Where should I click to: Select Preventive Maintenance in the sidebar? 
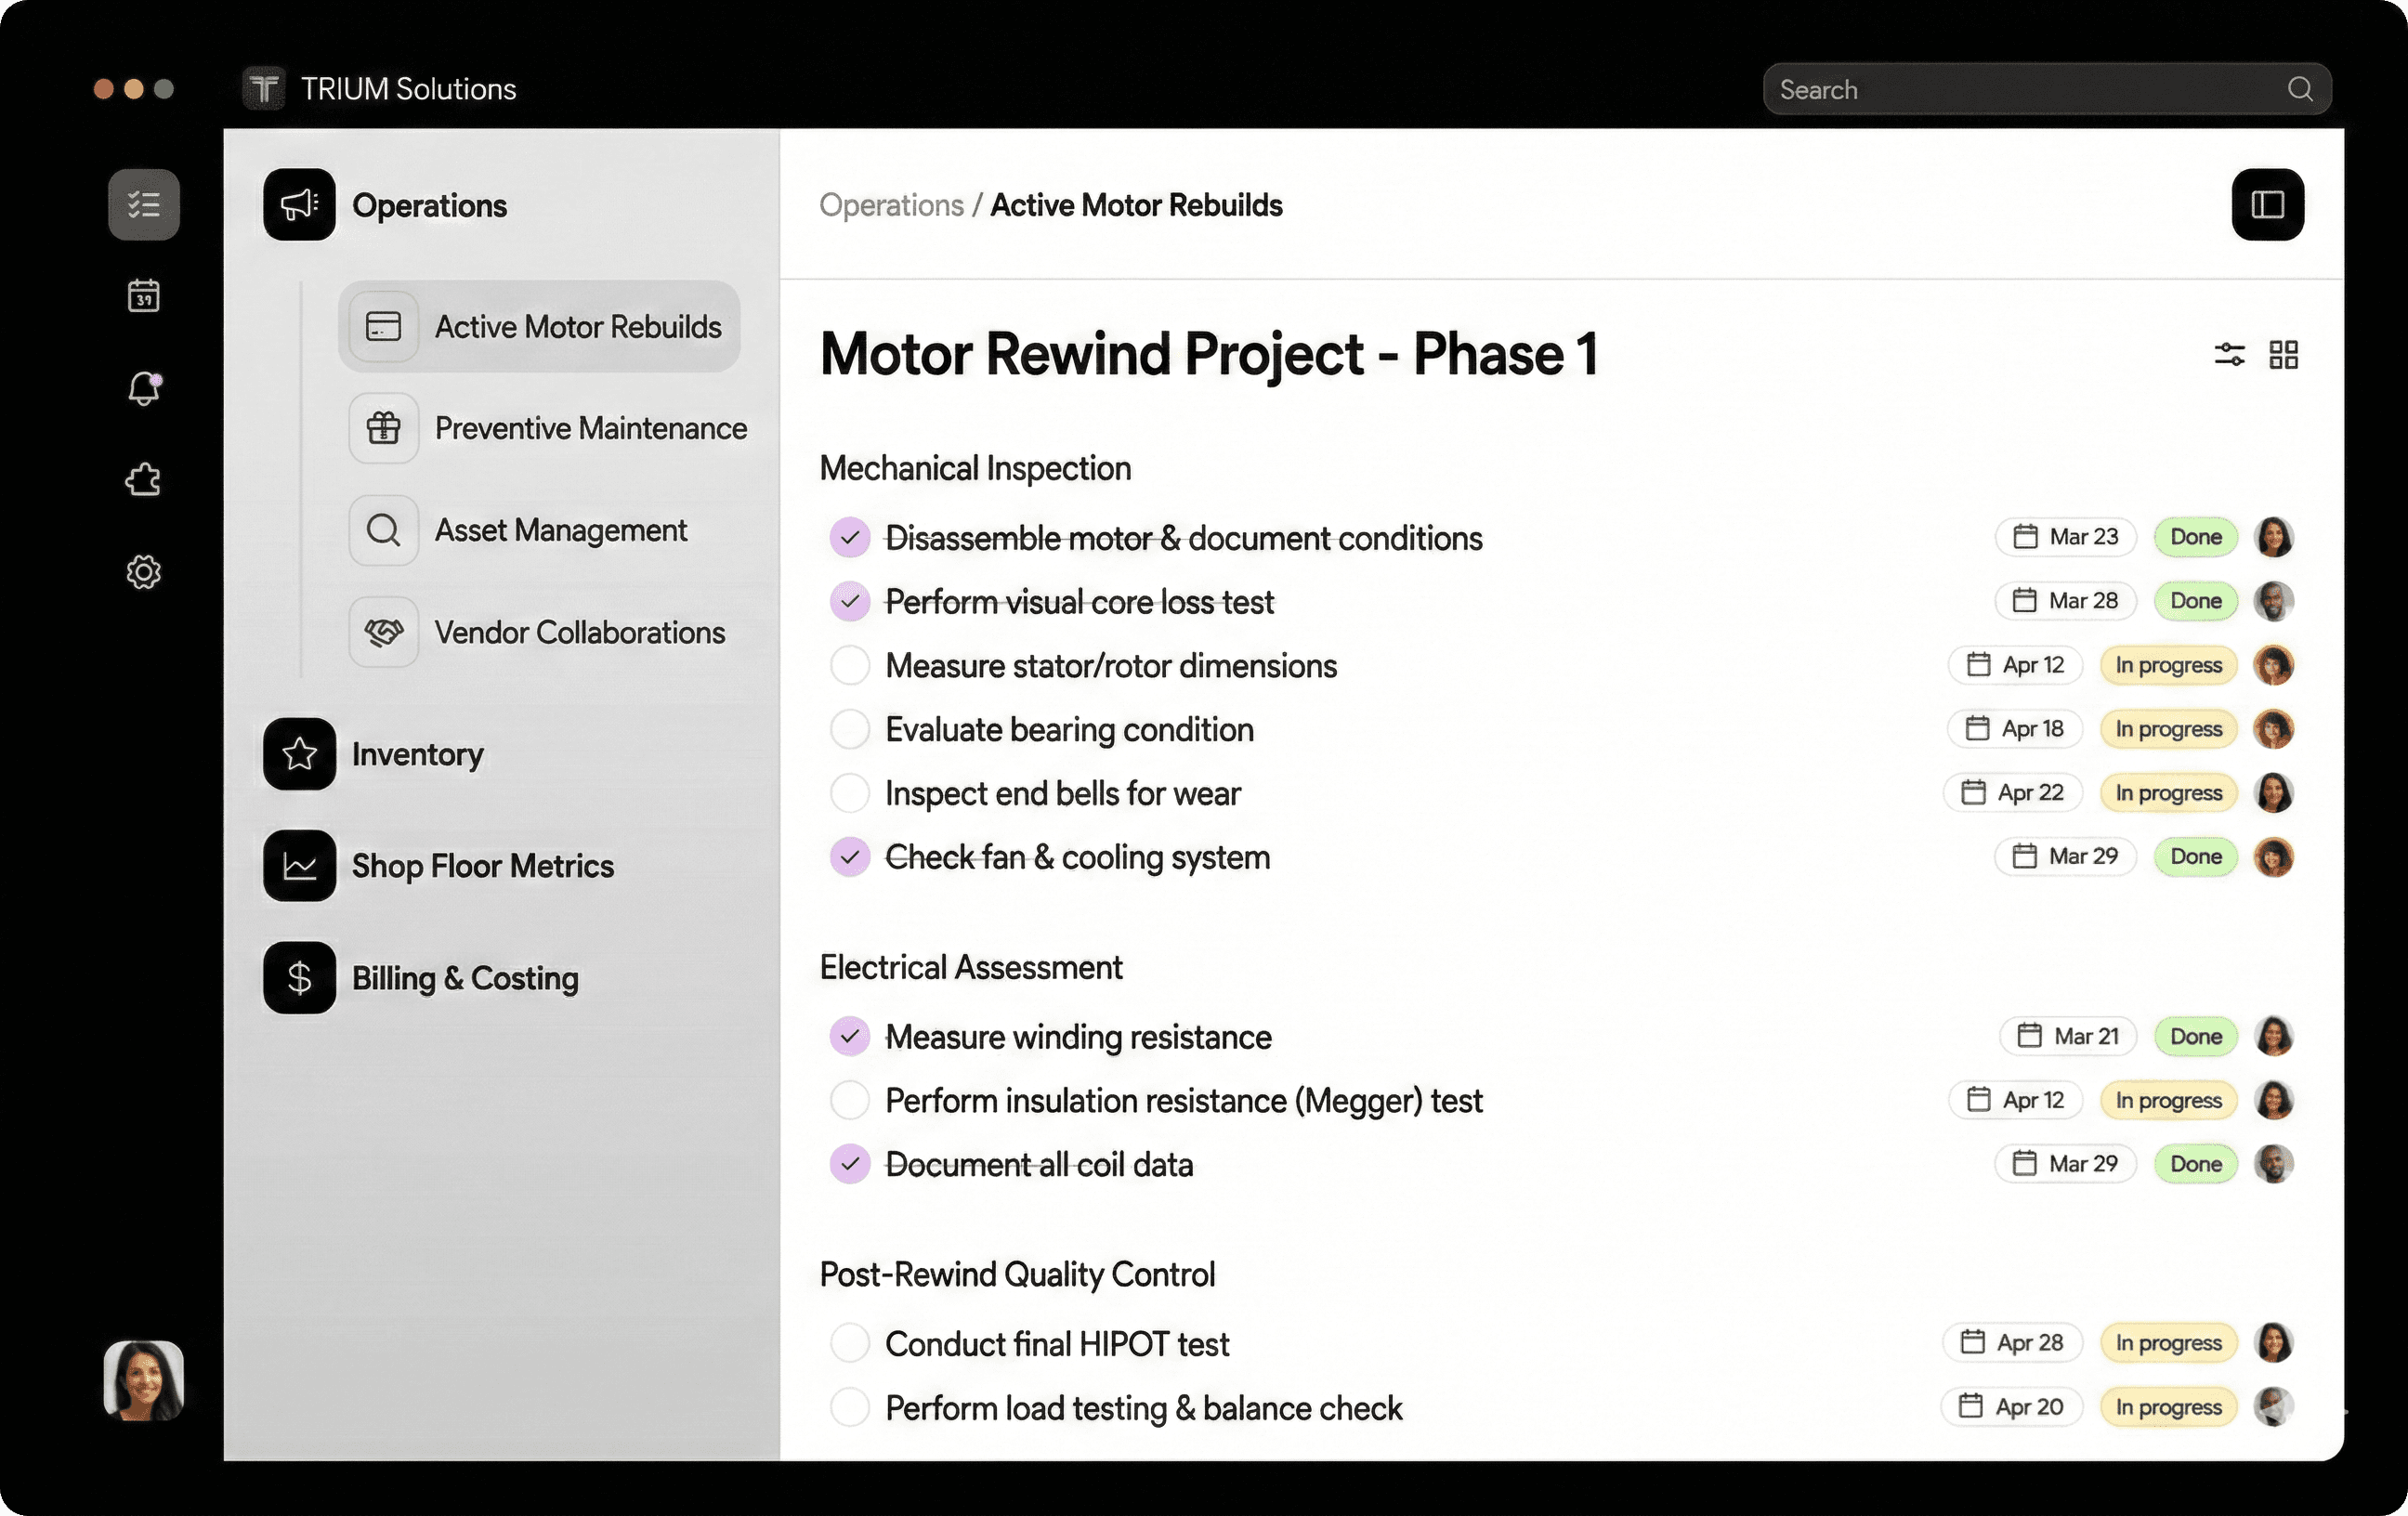pos(590,429)
